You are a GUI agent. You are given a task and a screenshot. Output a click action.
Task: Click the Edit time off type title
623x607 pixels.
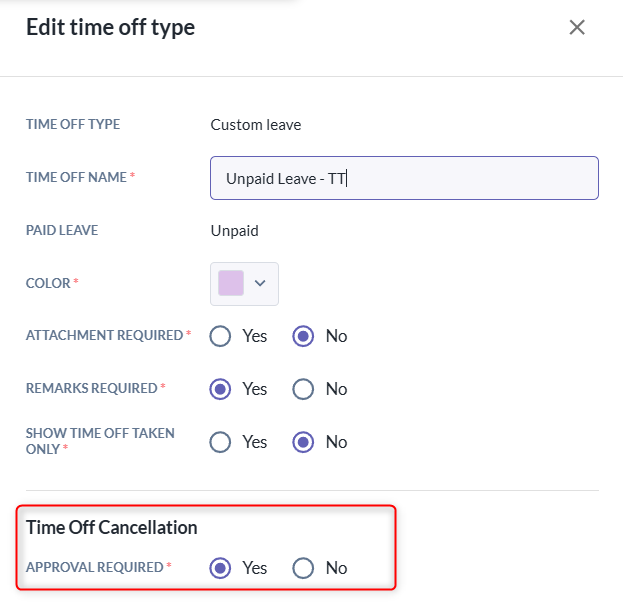pos(110,27)
